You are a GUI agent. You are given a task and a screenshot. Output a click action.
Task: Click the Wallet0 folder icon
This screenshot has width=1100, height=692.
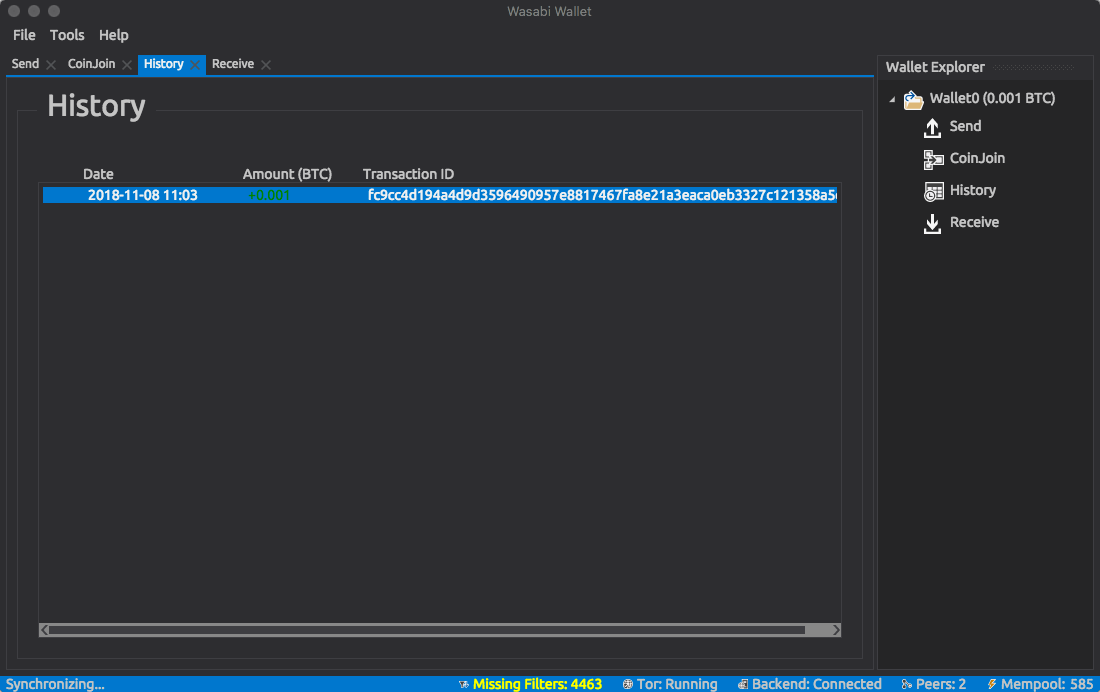click(913, 100)
